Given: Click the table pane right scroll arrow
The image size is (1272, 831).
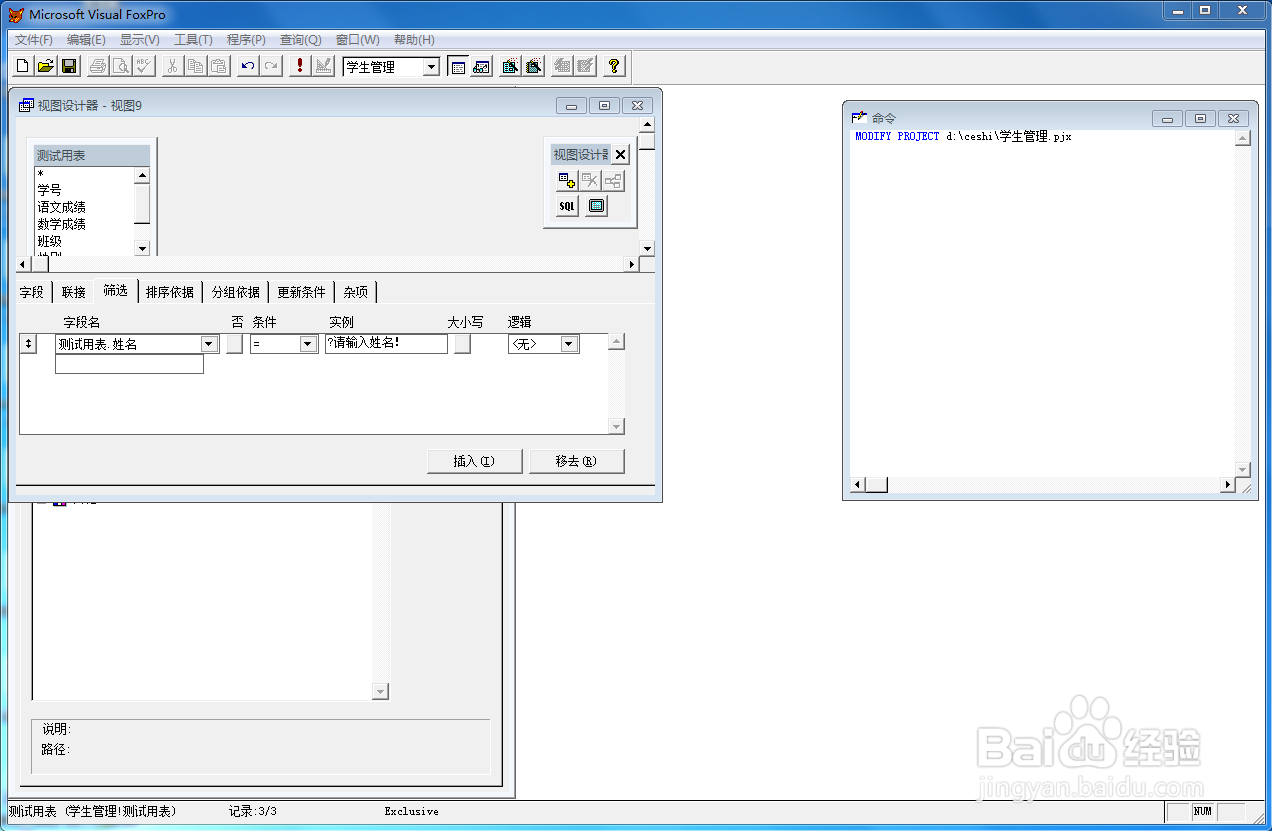Looking at the screenshot, I should [x=632, y=265].
